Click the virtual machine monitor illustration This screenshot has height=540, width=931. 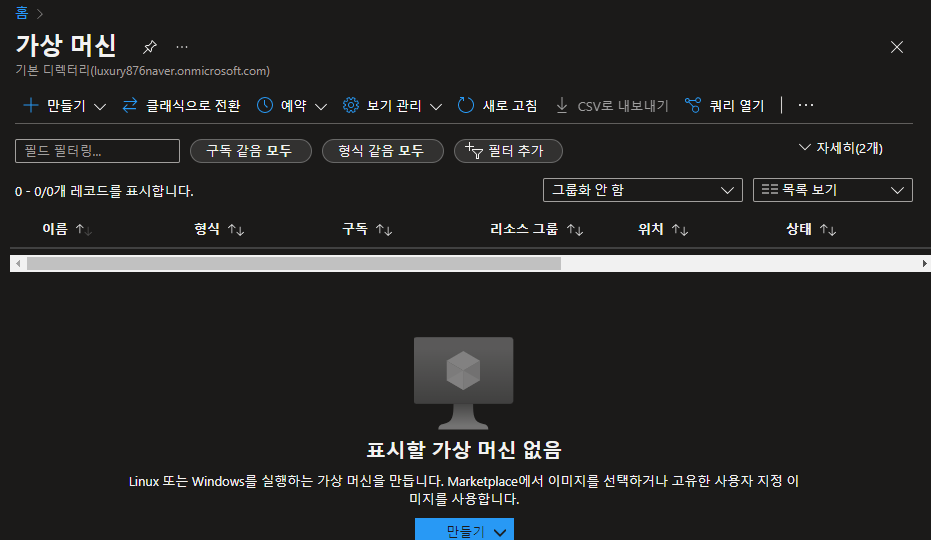(x=464, y=383)
